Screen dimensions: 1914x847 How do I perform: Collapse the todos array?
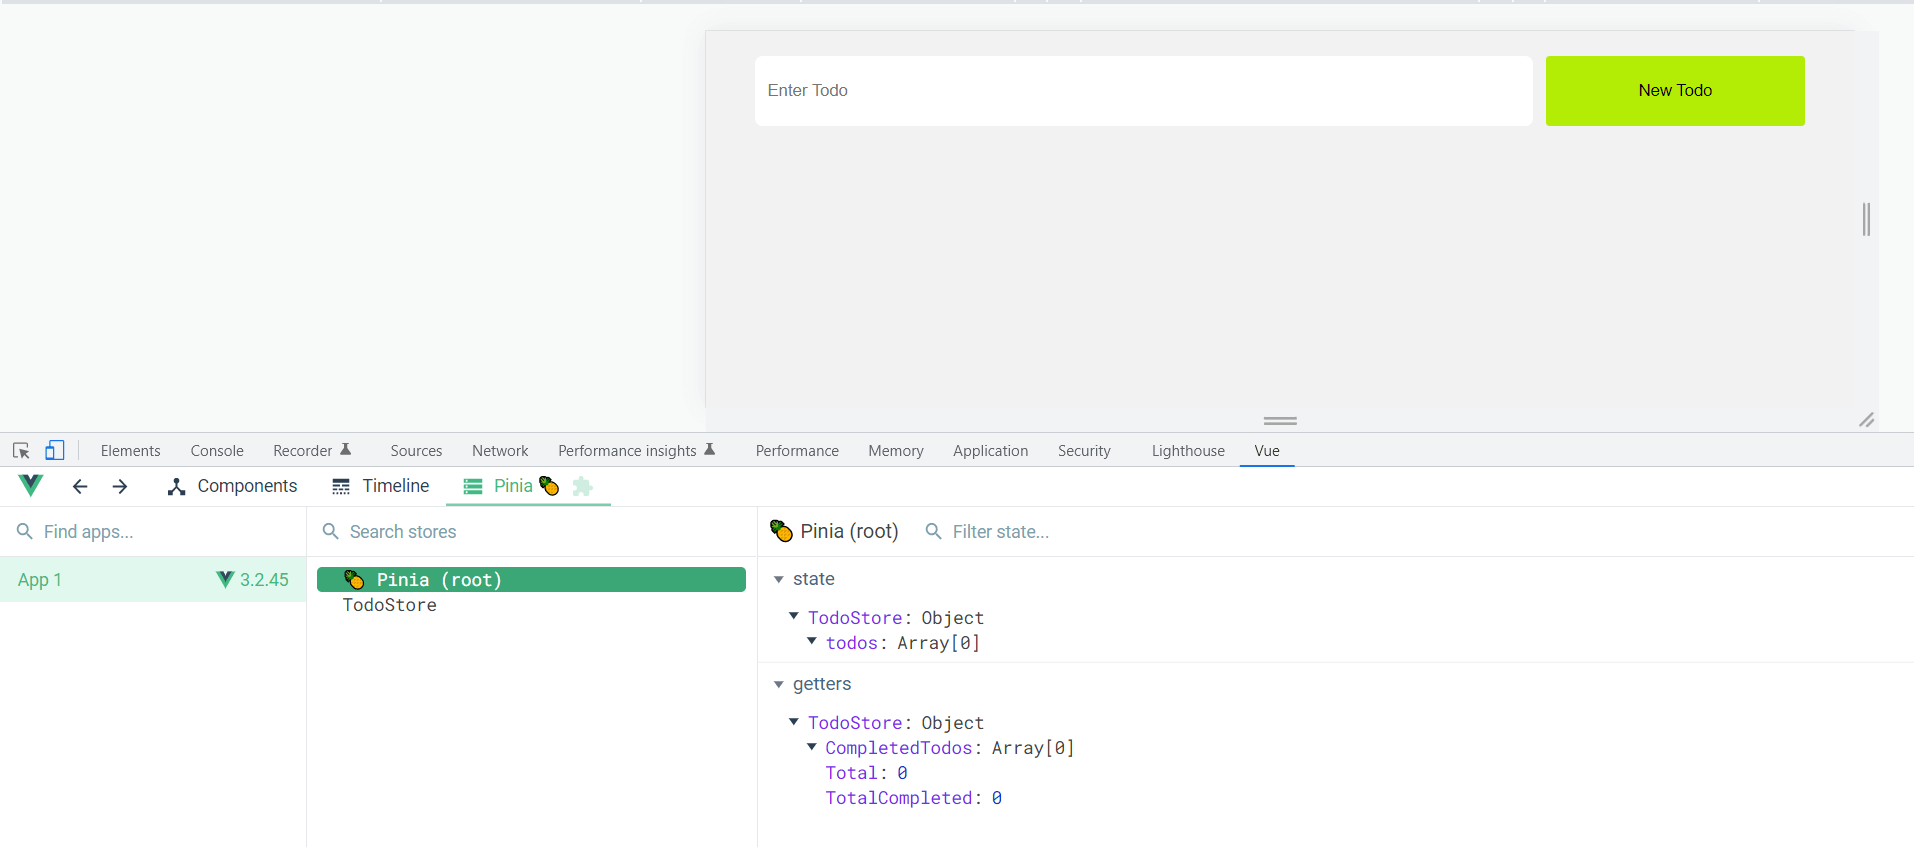(x=812, y=641)
